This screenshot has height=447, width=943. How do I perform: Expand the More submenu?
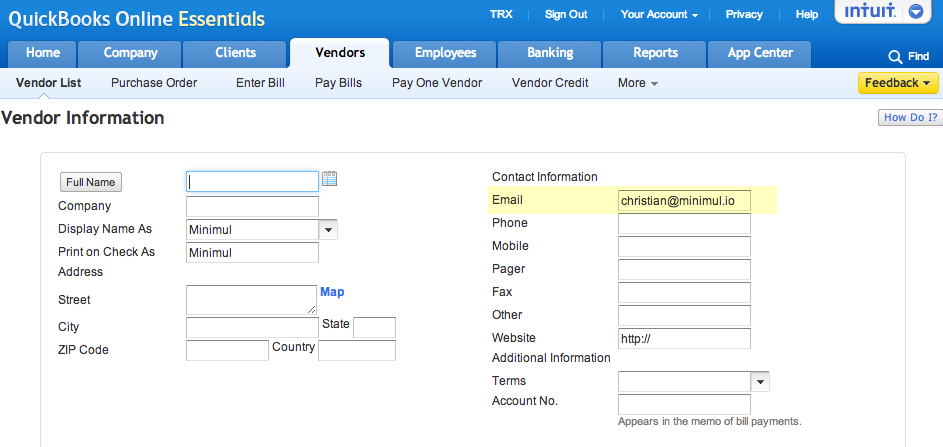click(x=637, y=83)
